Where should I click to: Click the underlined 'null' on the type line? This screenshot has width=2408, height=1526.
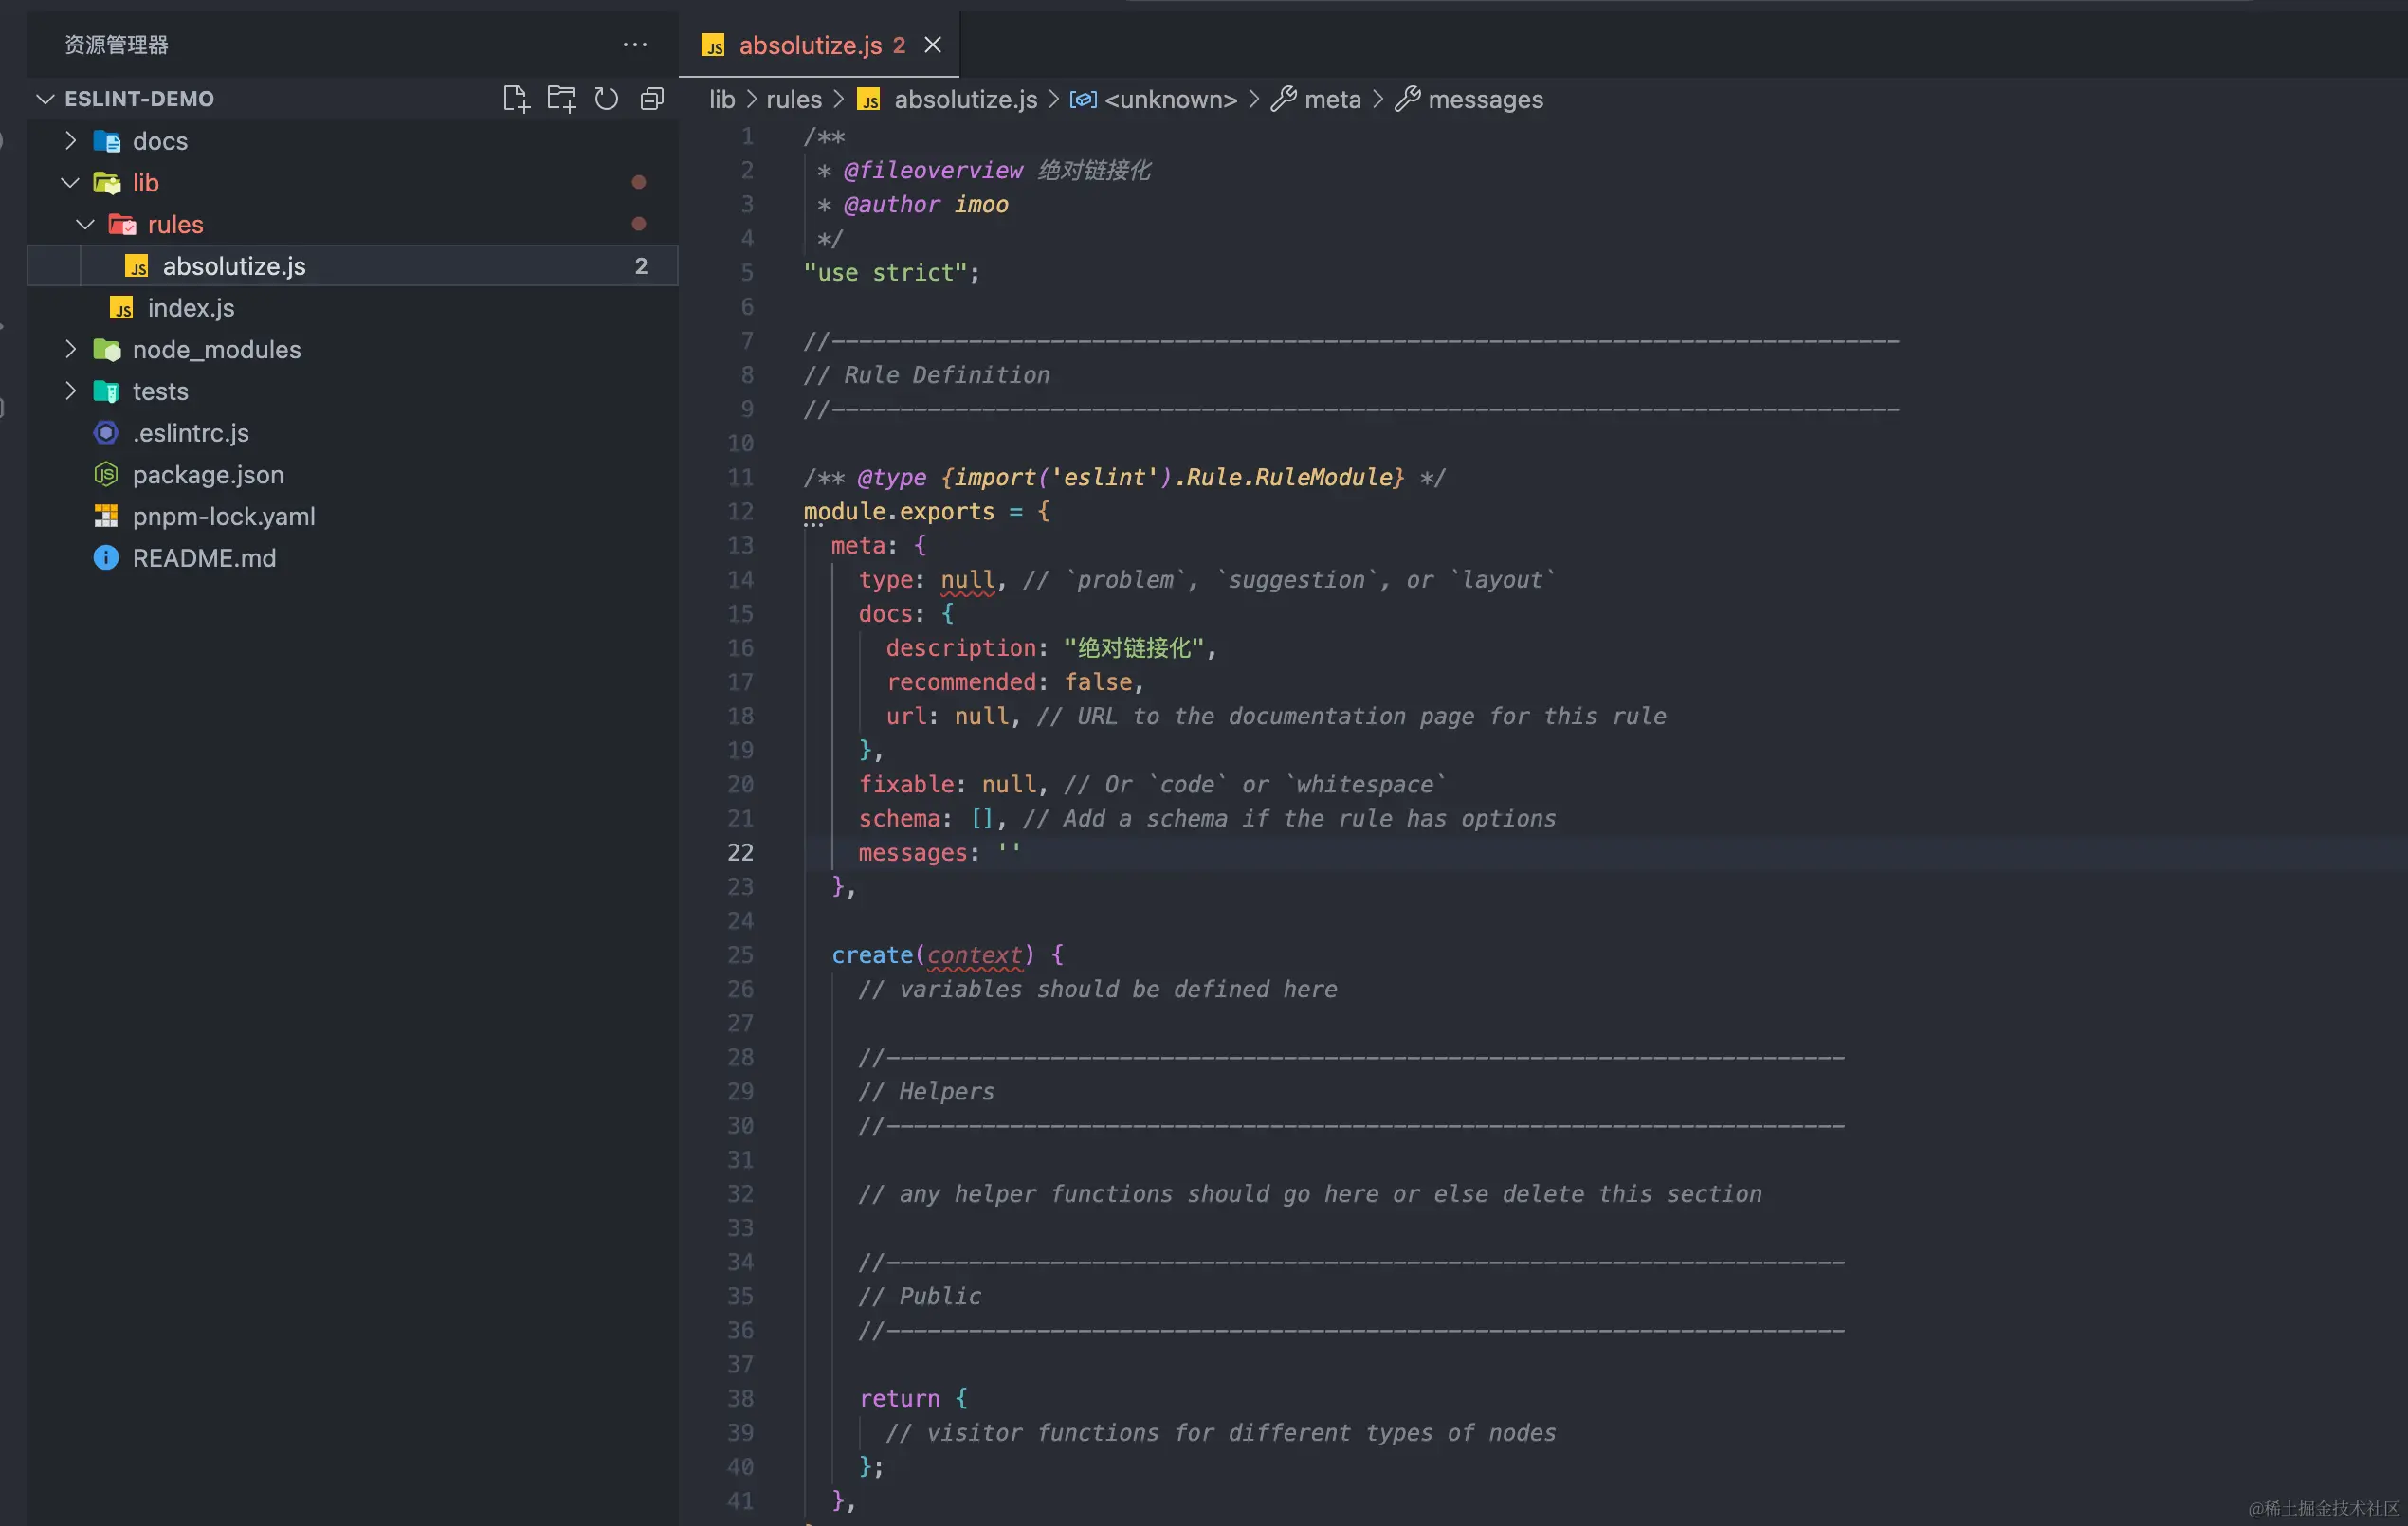tap(967, 580)
